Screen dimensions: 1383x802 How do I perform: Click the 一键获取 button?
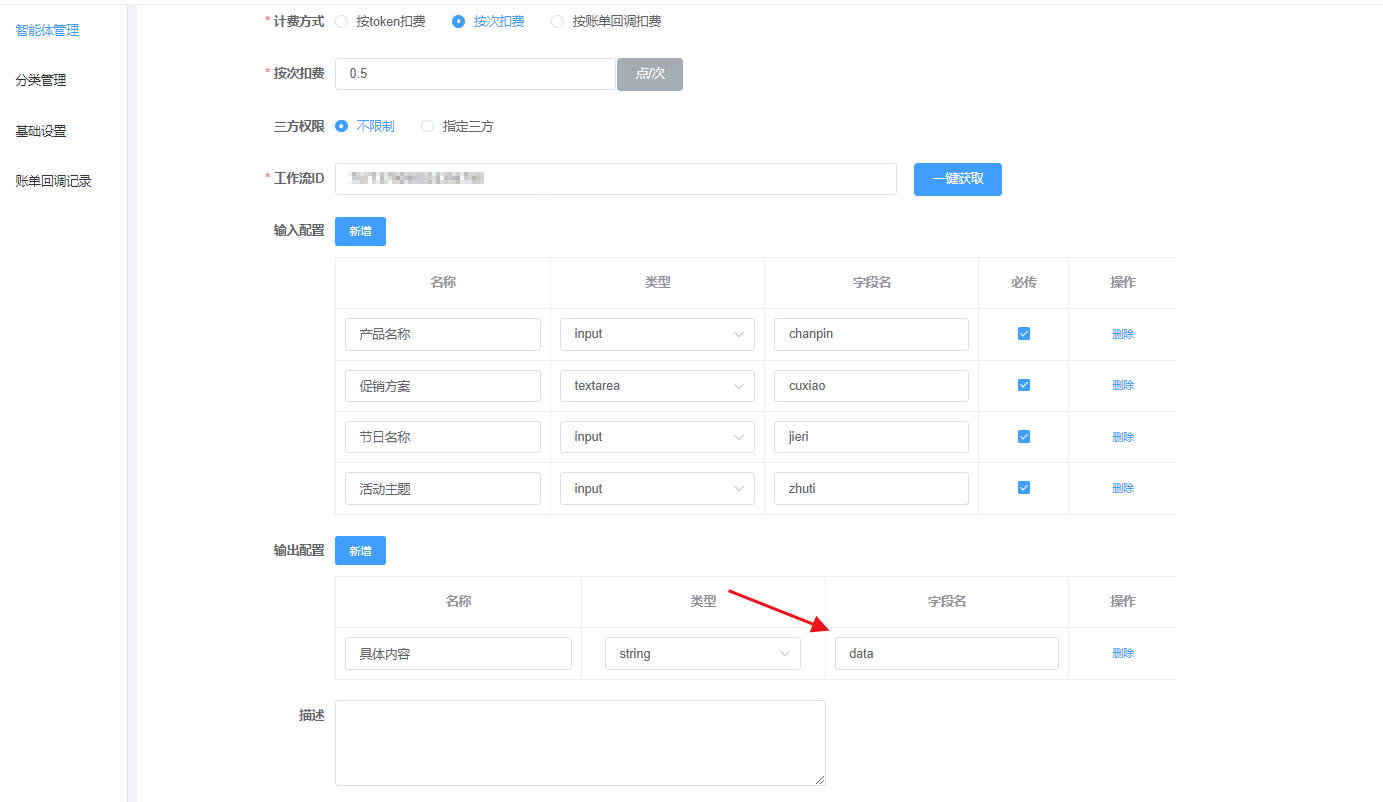[957, 179]
